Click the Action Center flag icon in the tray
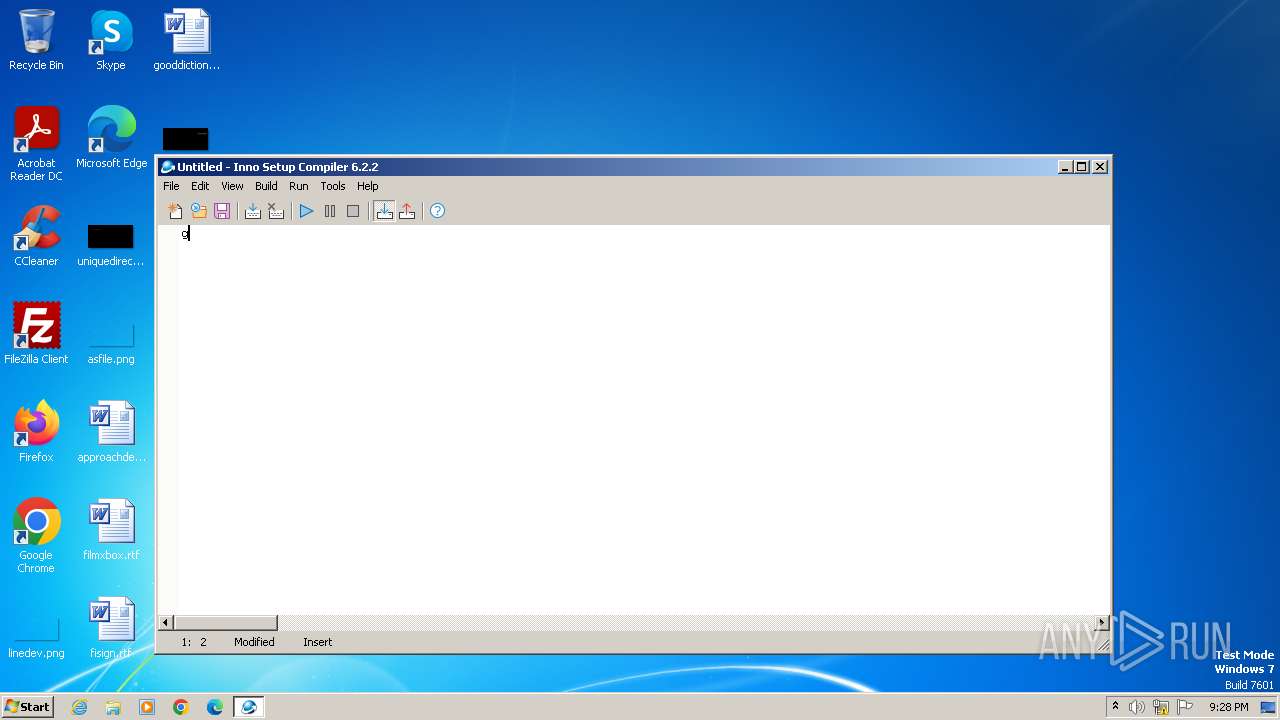1280x720 pixels. [1185, 707]
